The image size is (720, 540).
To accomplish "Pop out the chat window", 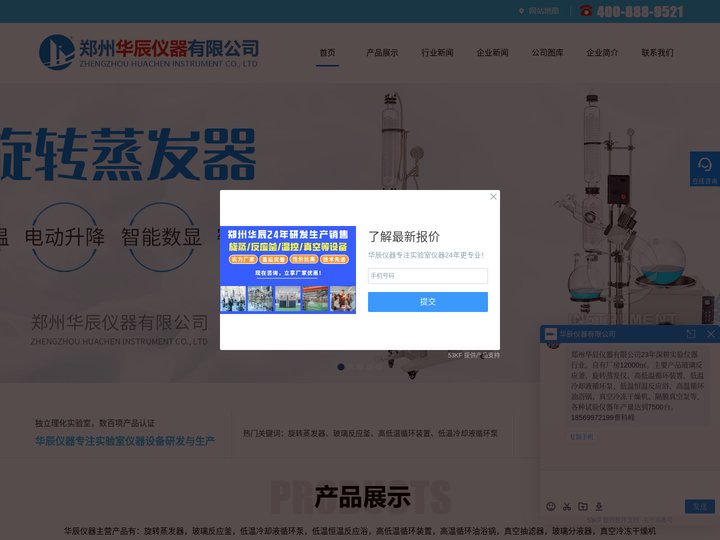I will pyautogui.click(x=691, y=334).
